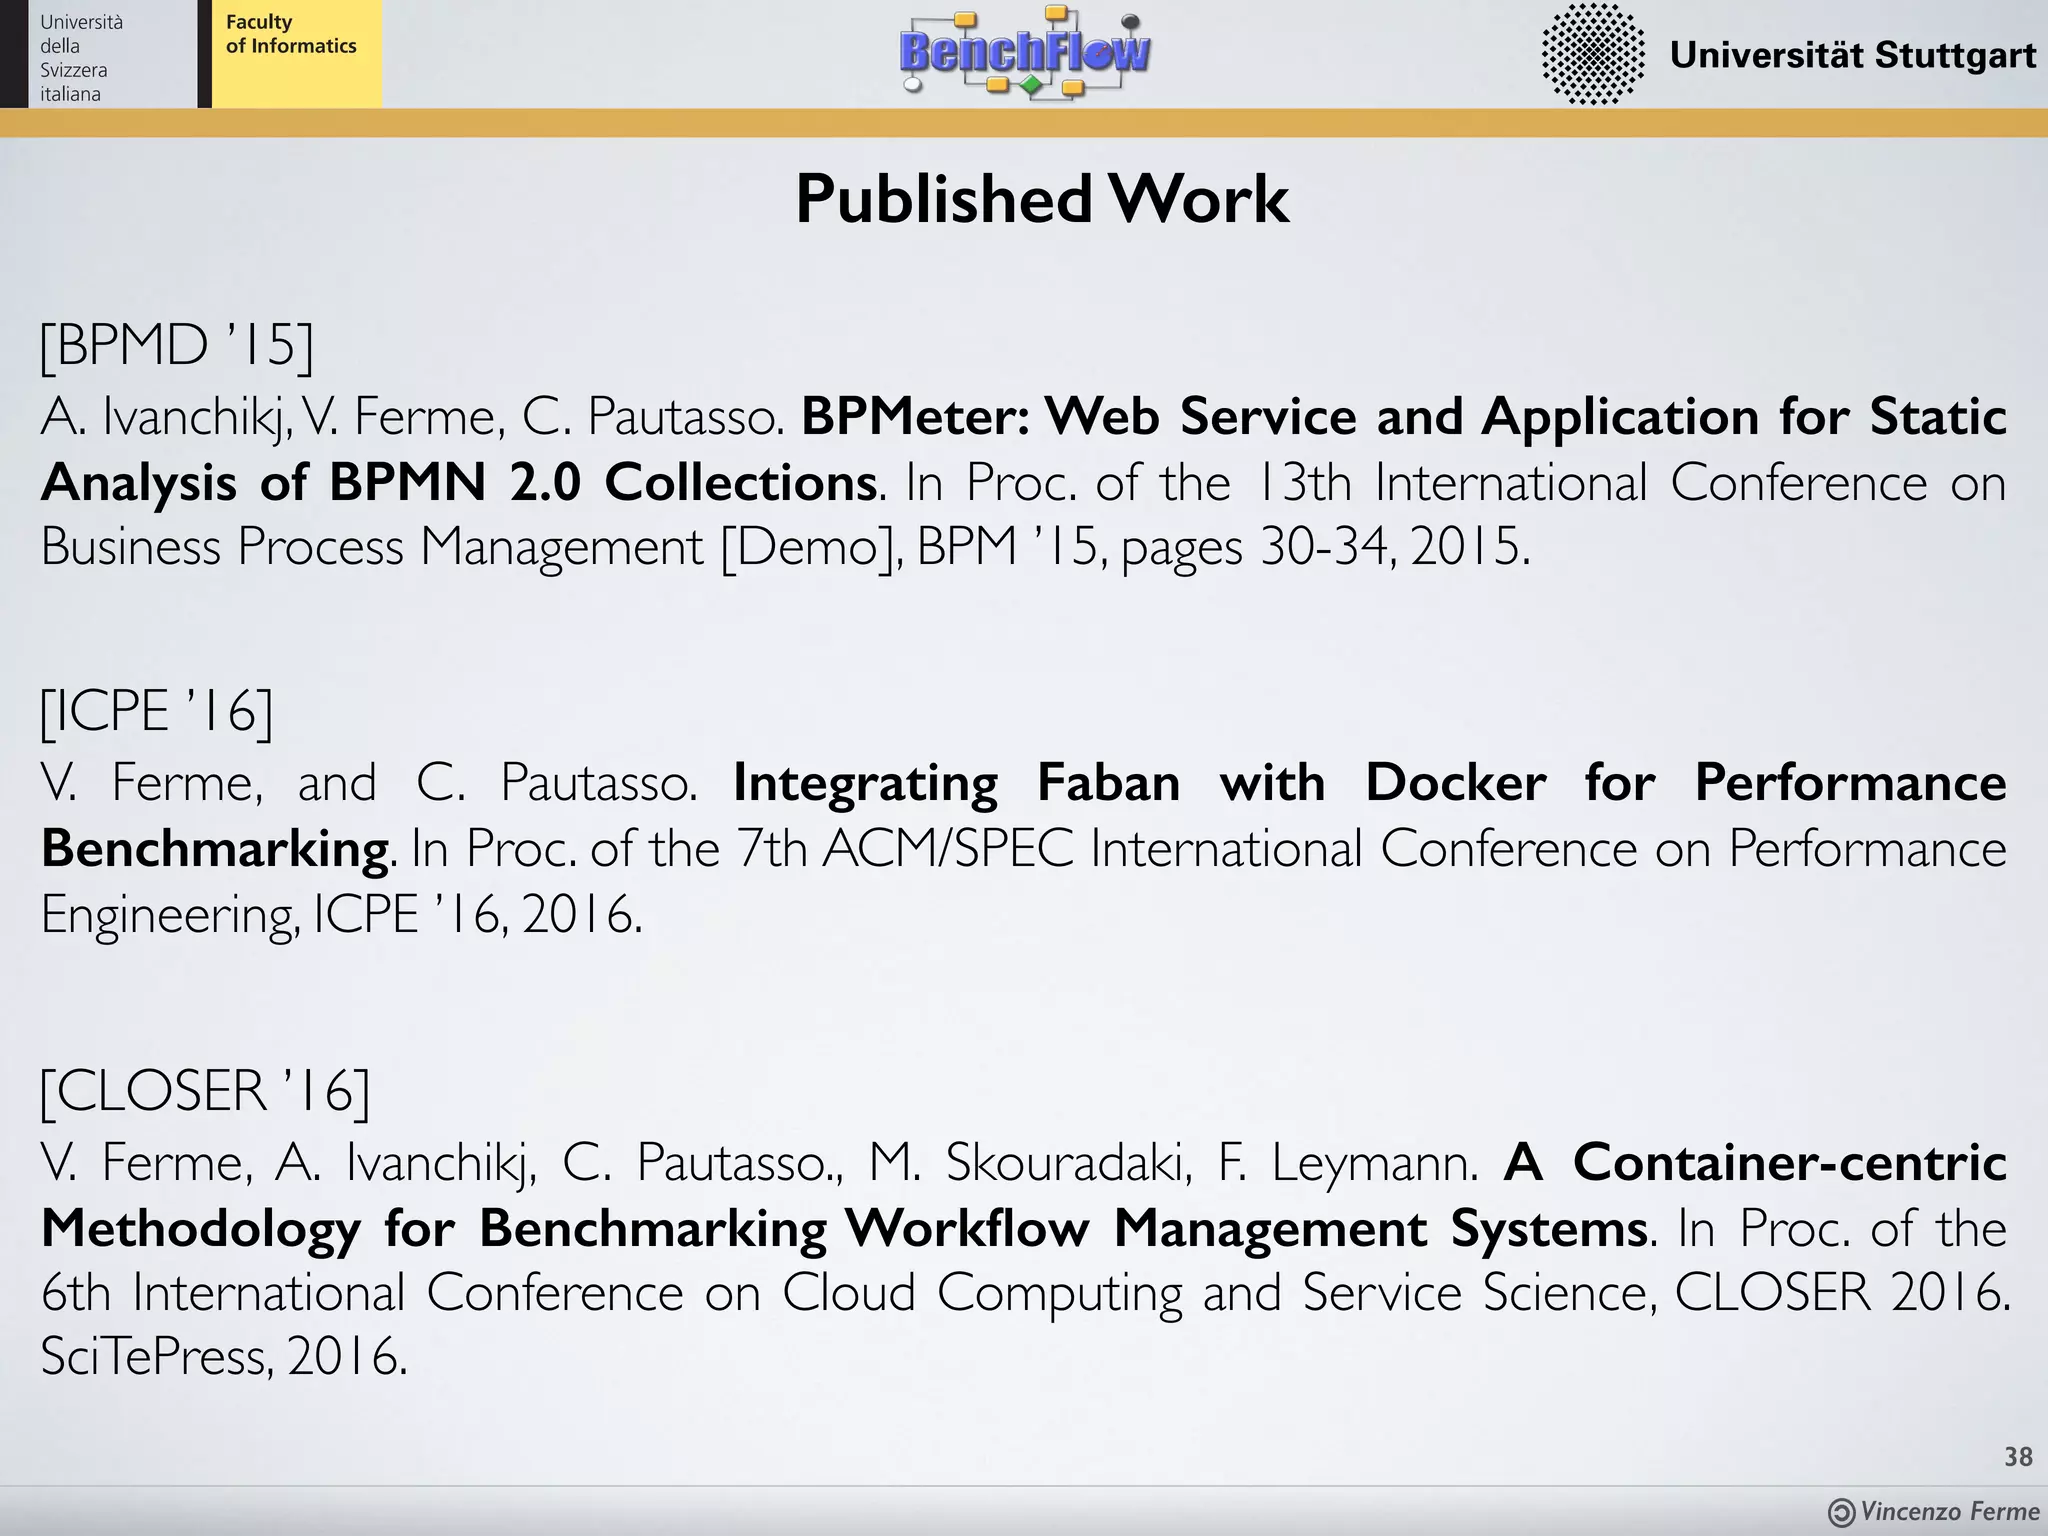2048x1536 pixels.
Task: Click the Creative Commons icon near Vincenzo Ferme
Action: click(1841, 1513)
